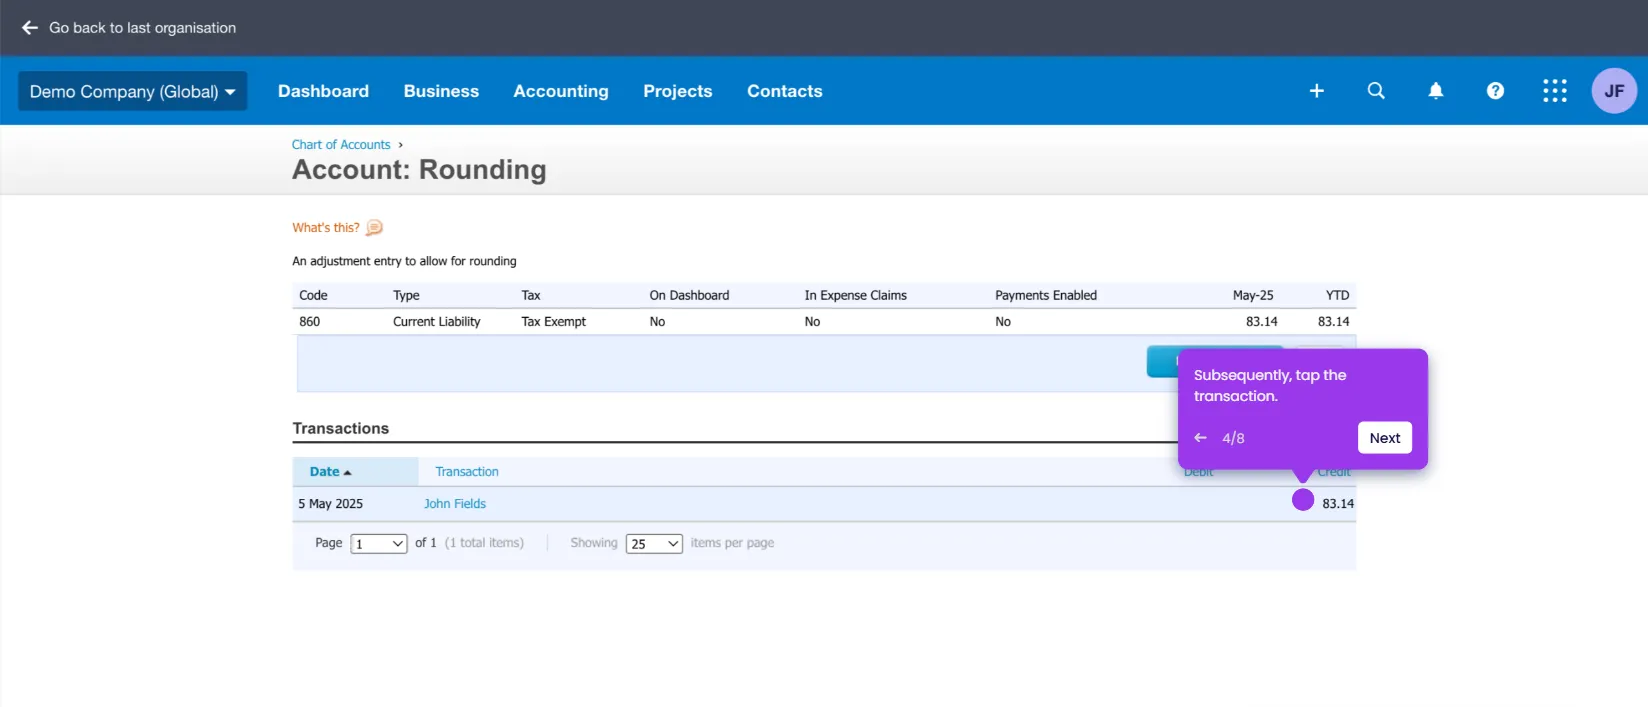The height and width of the screenshot is (707, 1648).
Task: Open items per page dropdown showing 25
Action: coord(654,544)
